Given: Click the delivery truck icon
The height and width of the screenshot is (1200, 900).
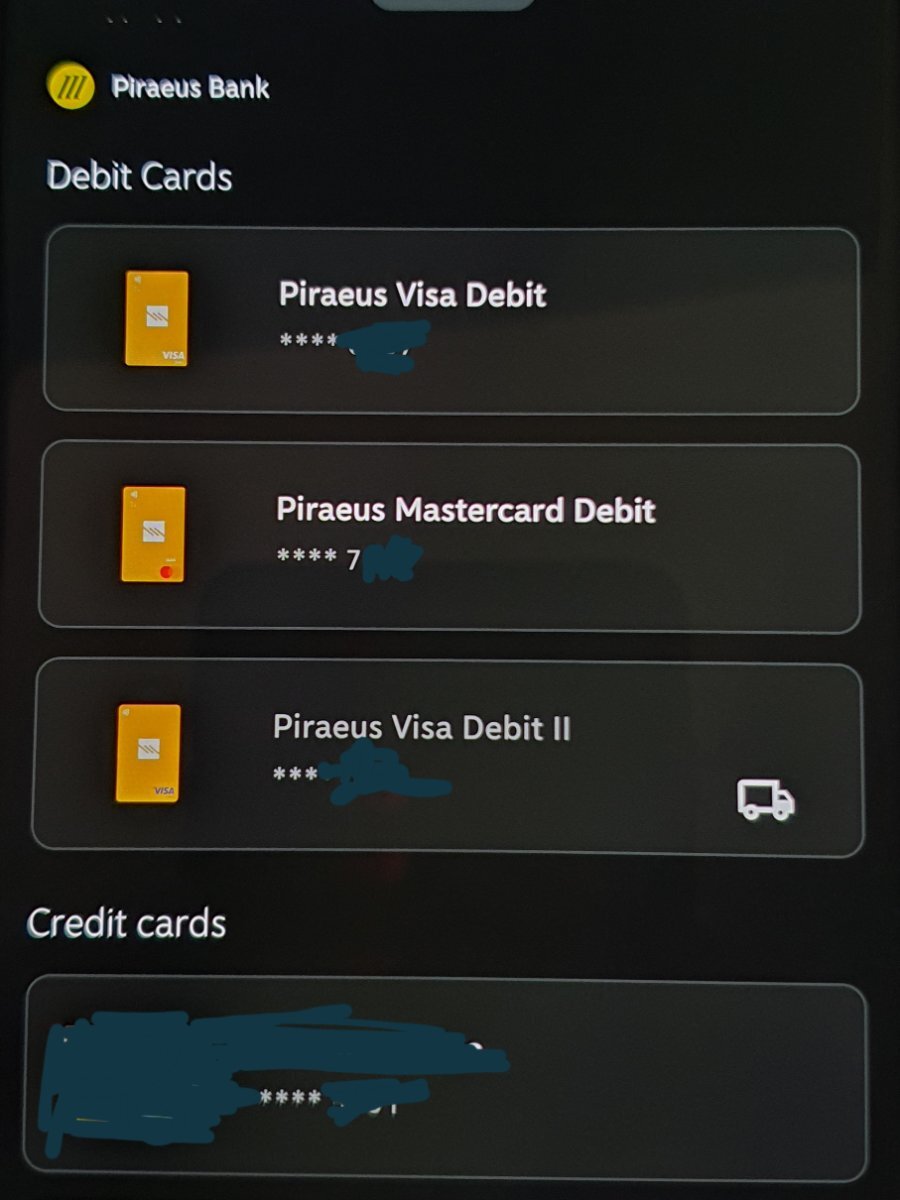Looking at the screenshot, I should click(x=766, y=800).
